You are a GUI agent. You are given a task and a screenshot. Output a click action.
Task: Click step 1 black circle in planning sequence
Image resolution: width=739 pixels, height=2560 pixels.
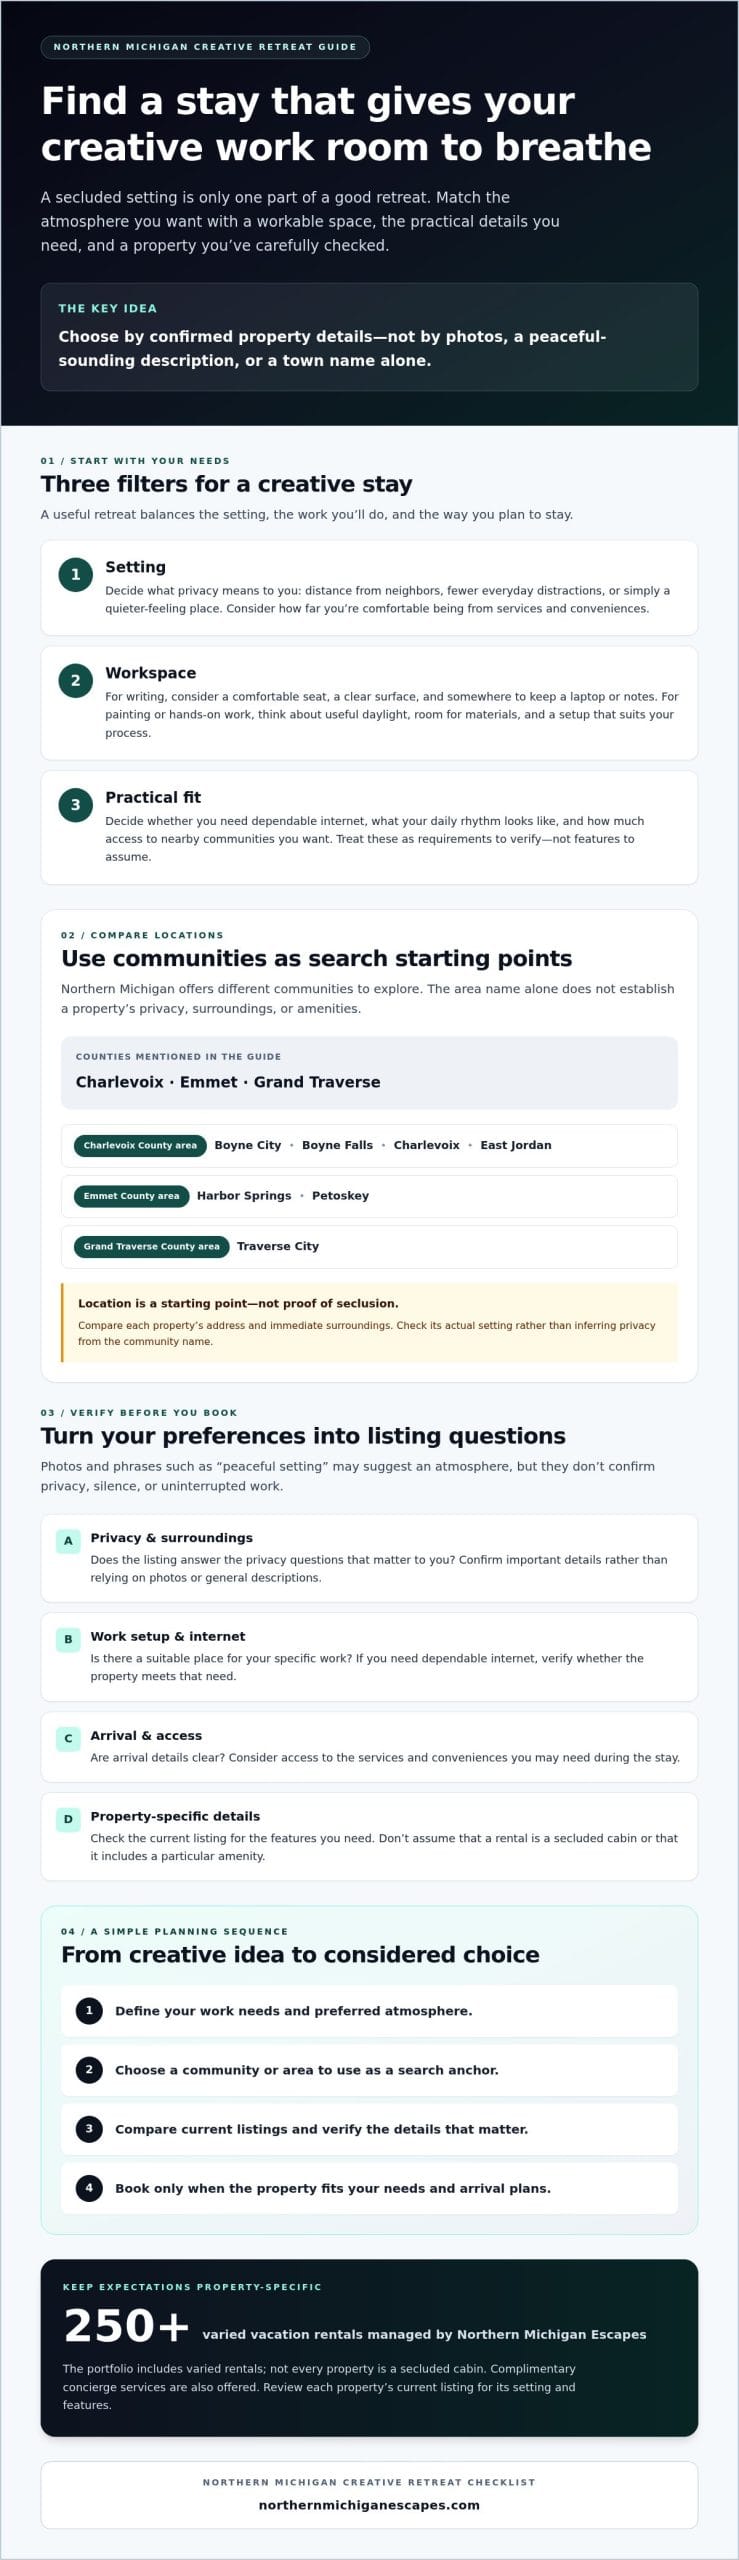[89, 2010]
